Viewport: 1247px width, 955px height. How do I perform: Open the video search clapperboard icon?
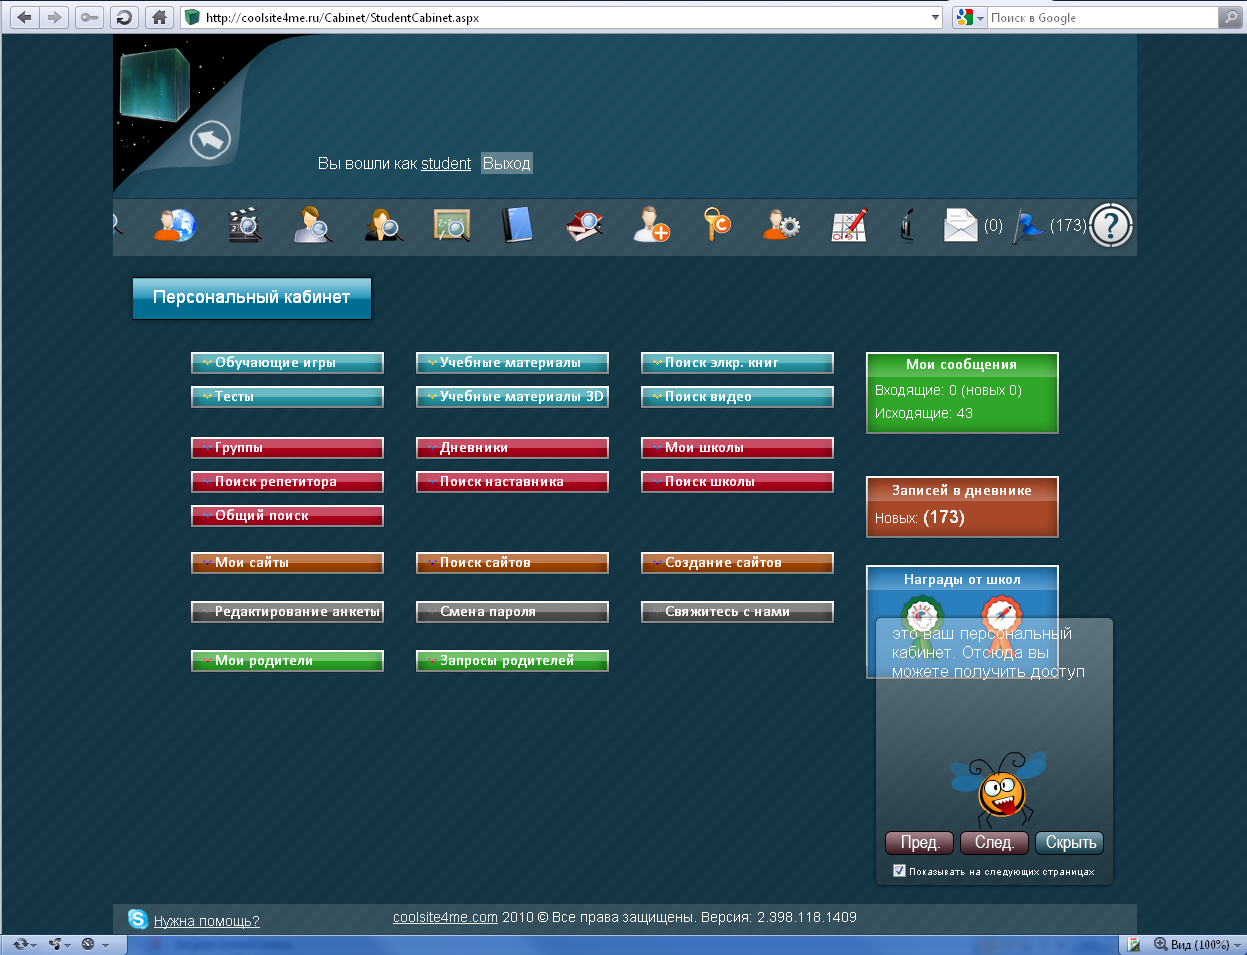[245, 226]
